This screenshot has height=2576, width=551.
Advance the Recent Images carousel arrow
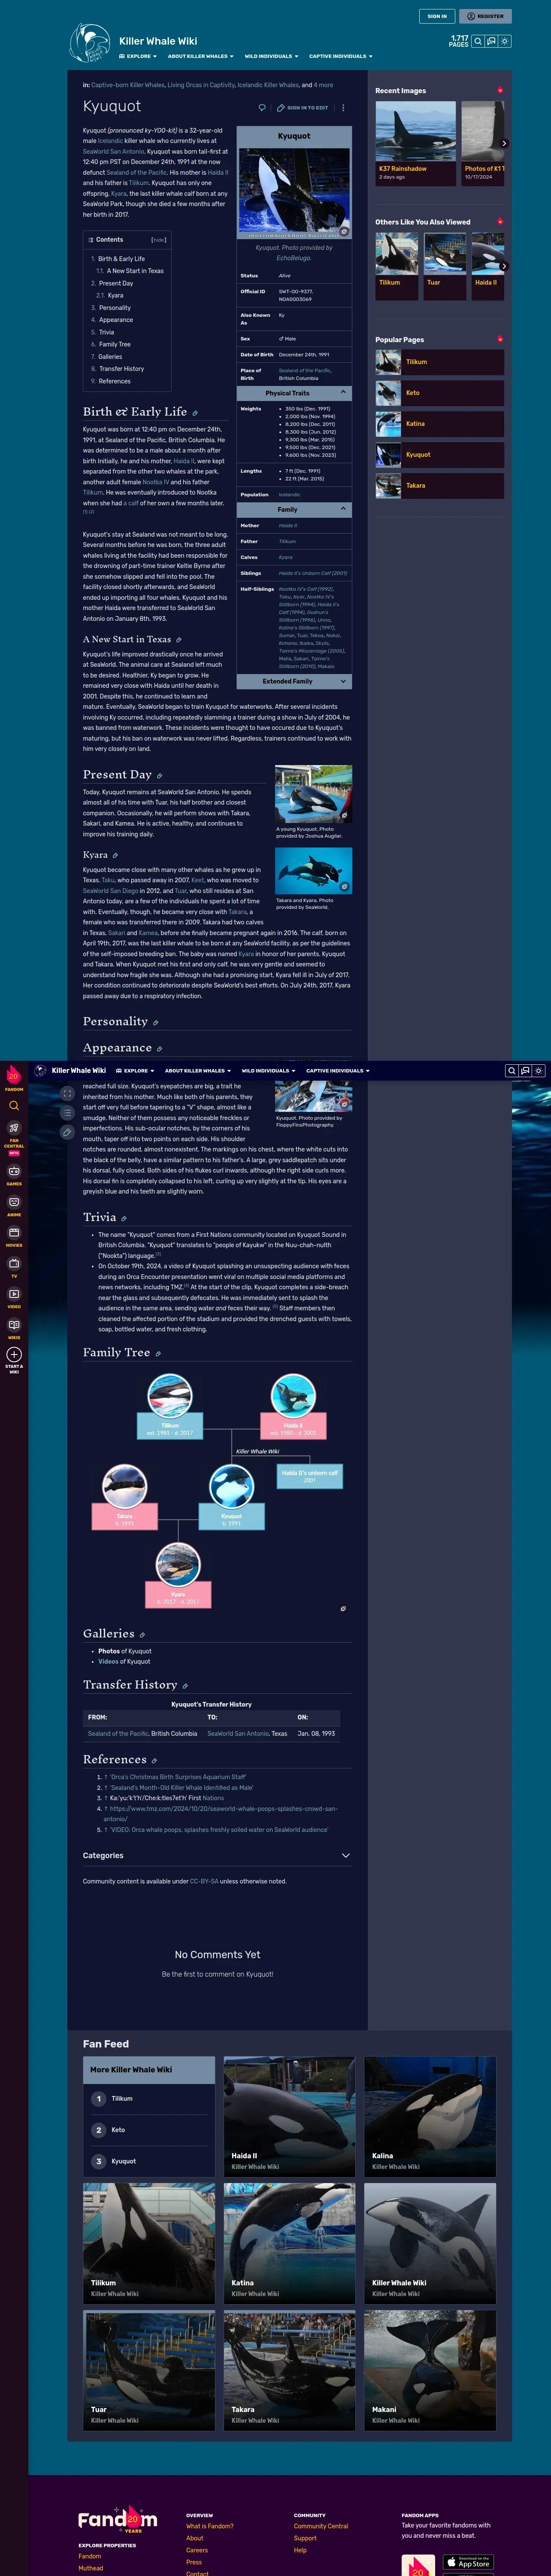(x=503, y=143)
